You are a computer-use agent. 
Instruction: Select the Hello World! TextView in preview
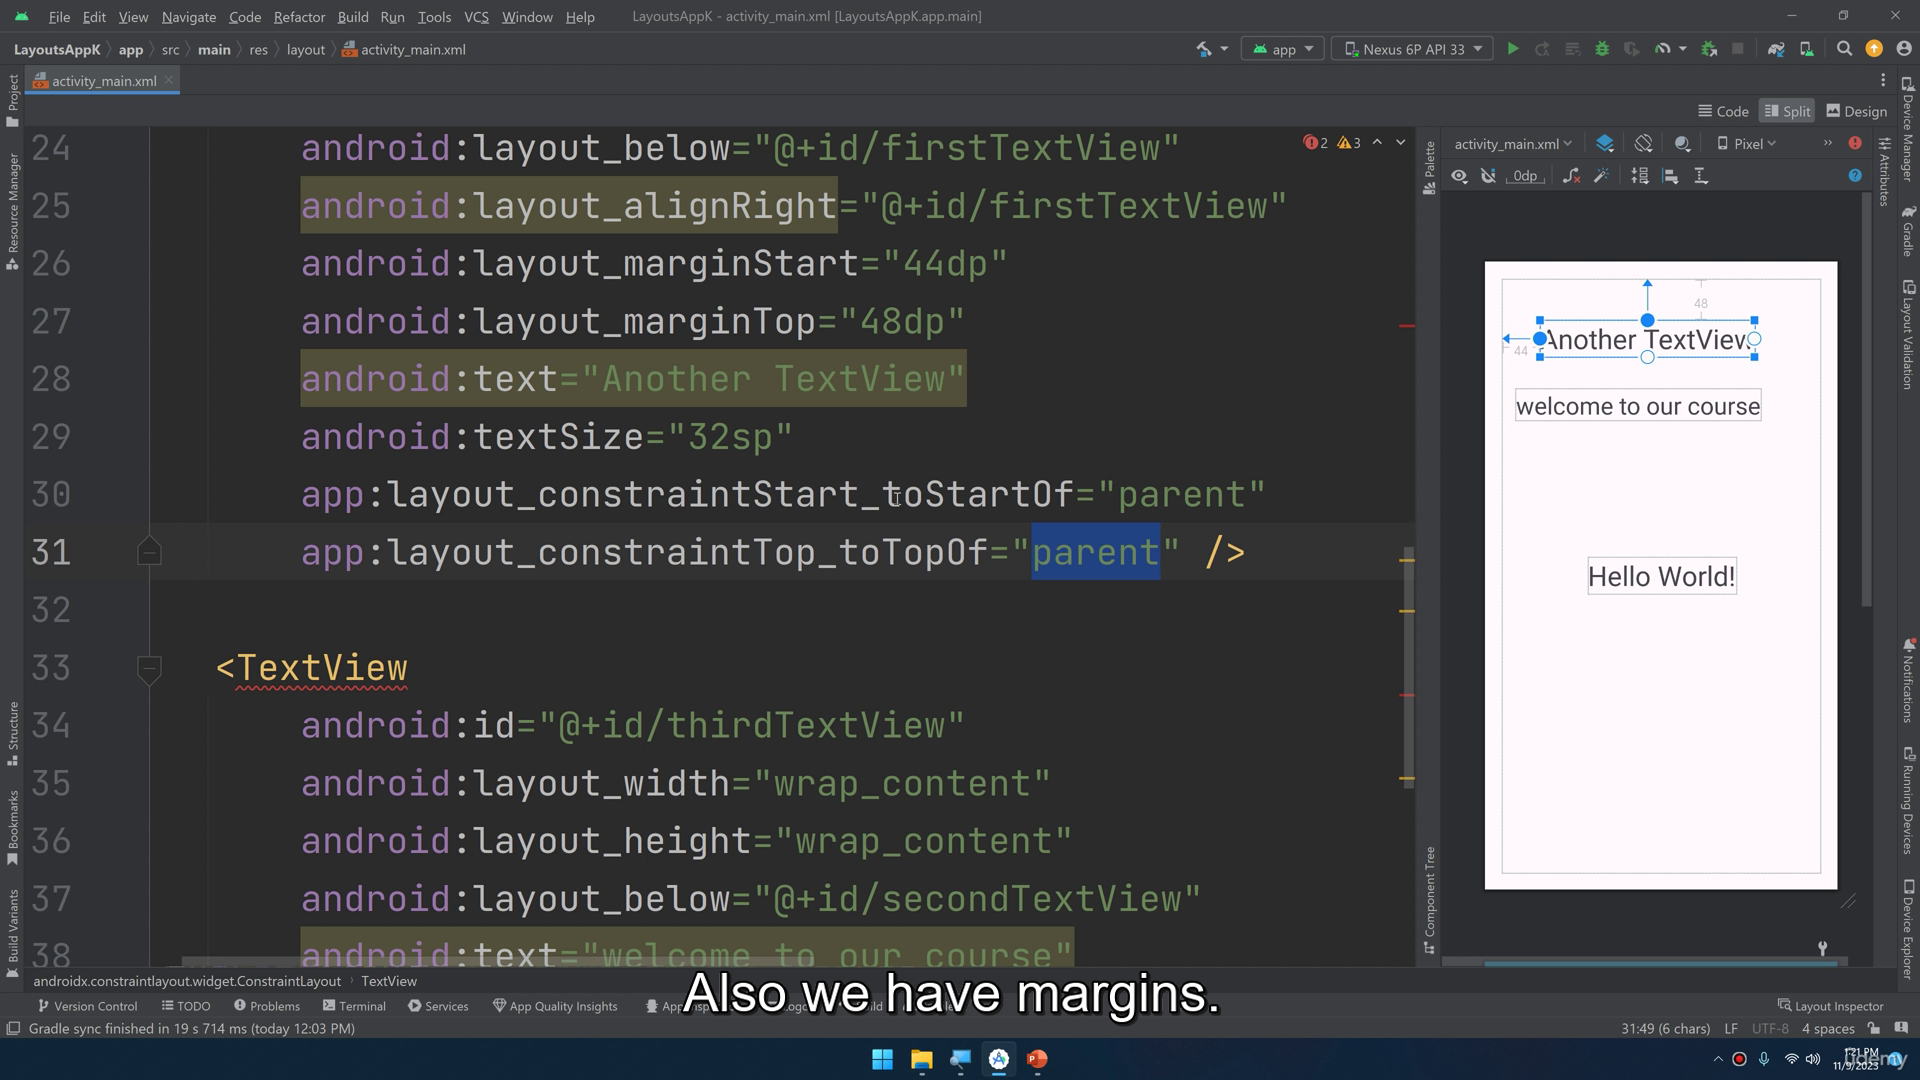pos(1661,577)
